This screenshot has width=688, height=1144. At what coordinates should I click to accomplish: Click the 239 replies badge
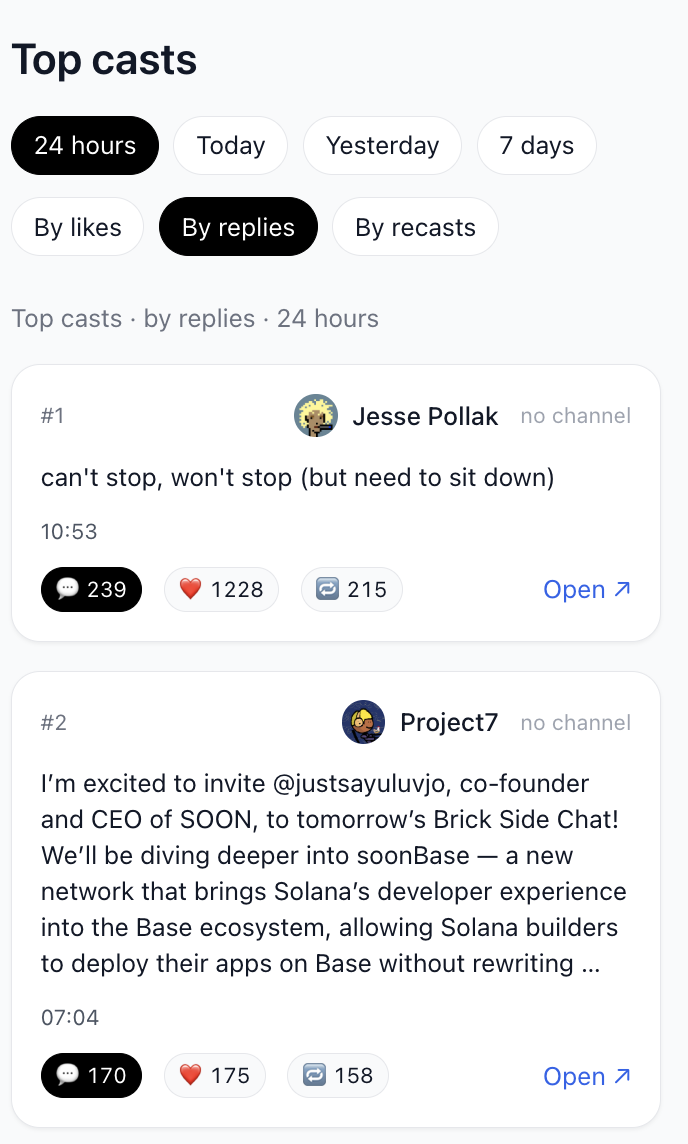coord(91,590)
